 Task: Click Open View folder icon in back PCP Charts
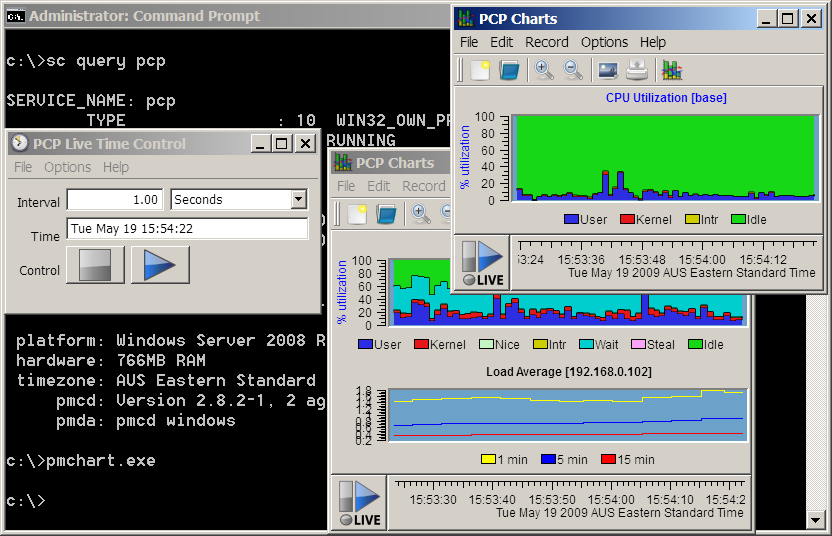coord(386,214)
